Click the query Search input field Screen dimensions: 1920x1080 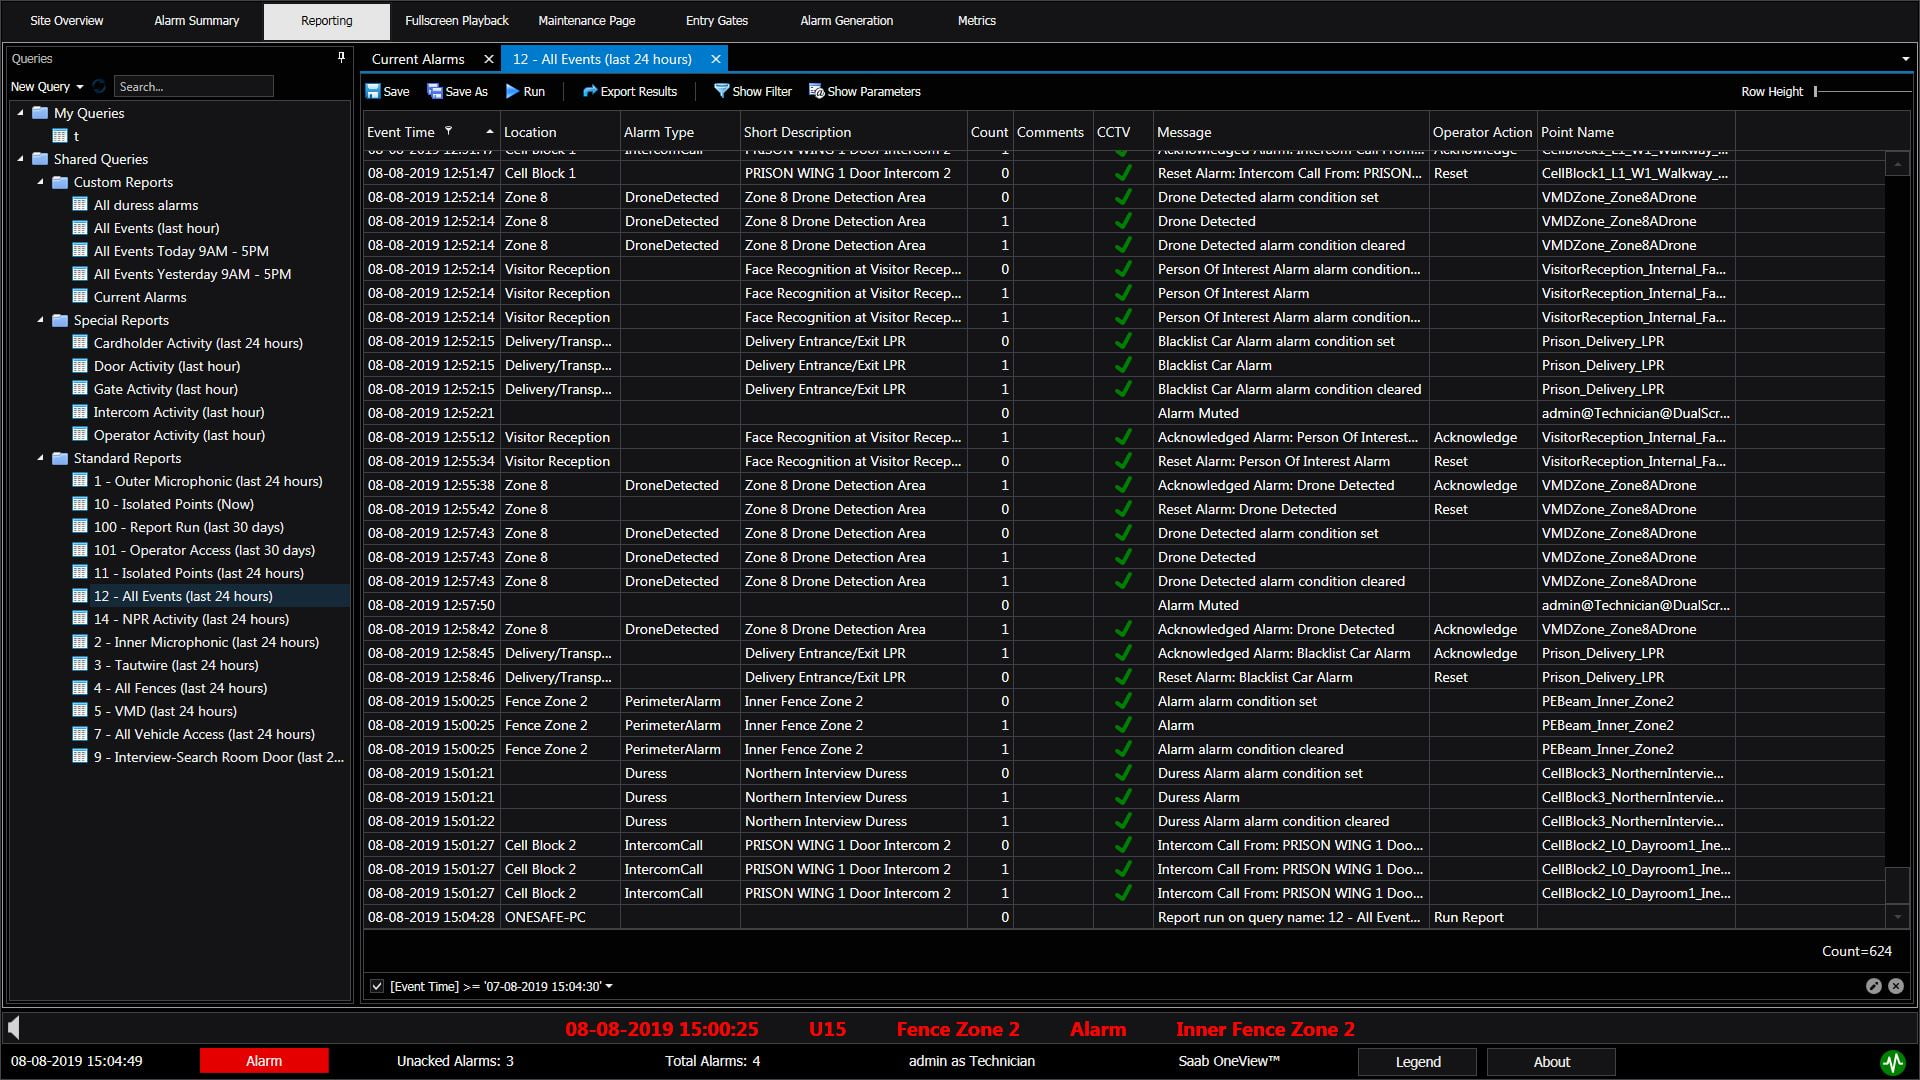click(x=193, y=87)
